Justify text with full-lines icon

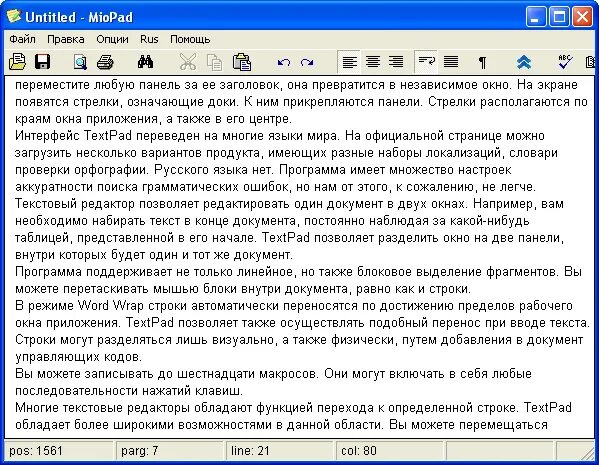point(451,62)
